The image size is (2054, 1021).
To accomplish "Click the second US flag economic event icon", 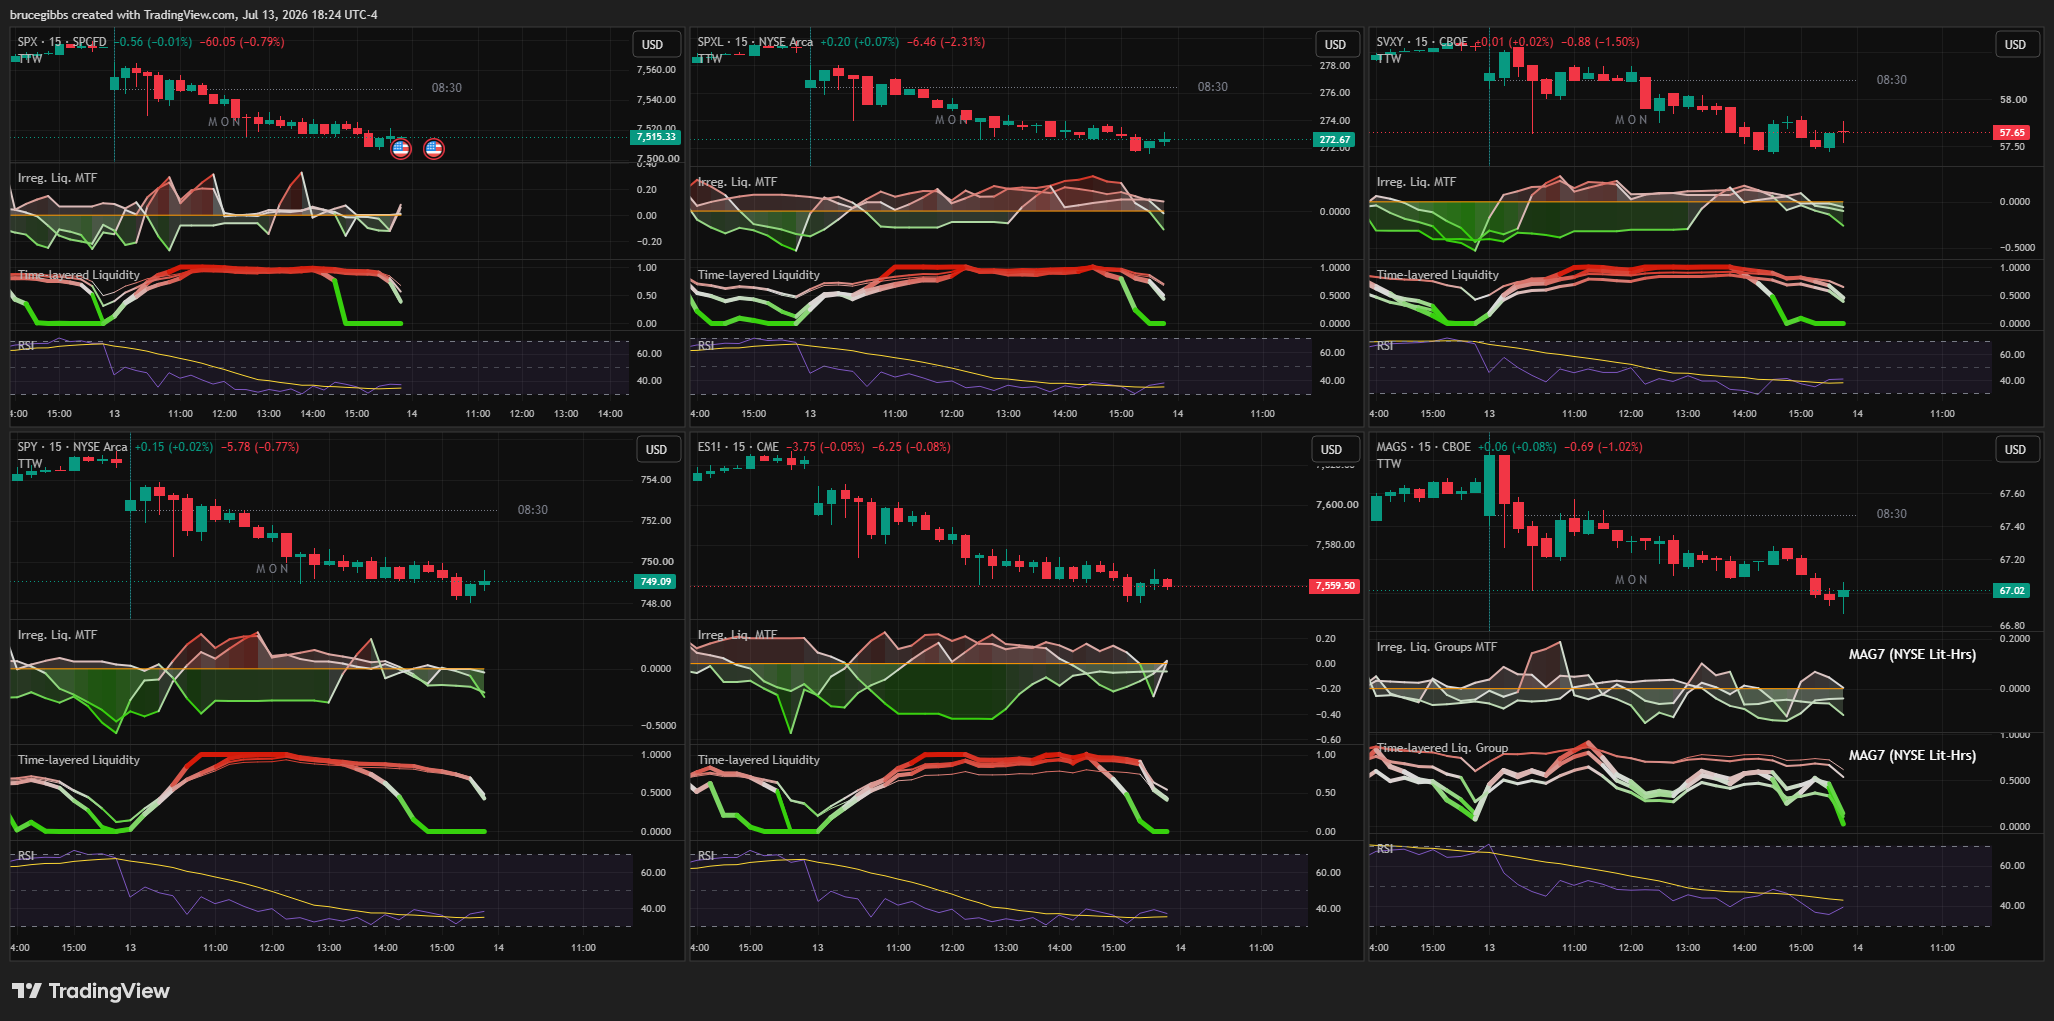I will pos(434,149).
